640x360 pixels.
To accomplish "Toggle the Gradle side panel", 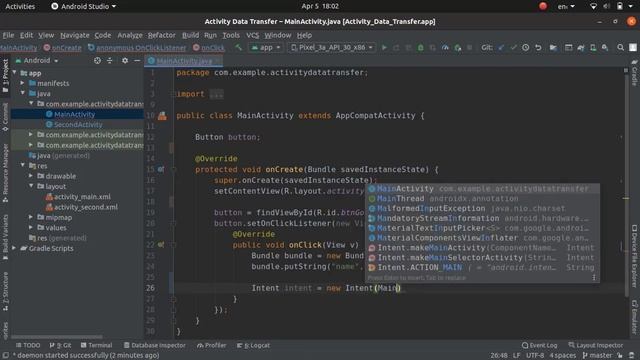I will coord(634,73).
